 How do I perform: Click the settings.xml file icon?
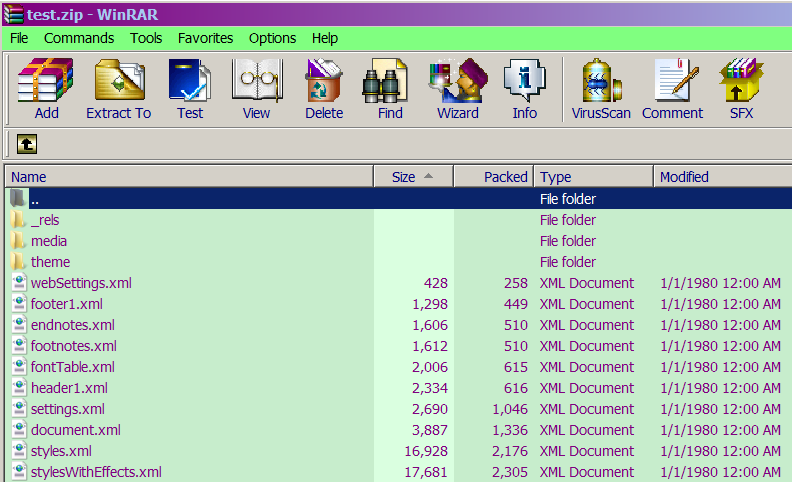click(x=19, y=408)
